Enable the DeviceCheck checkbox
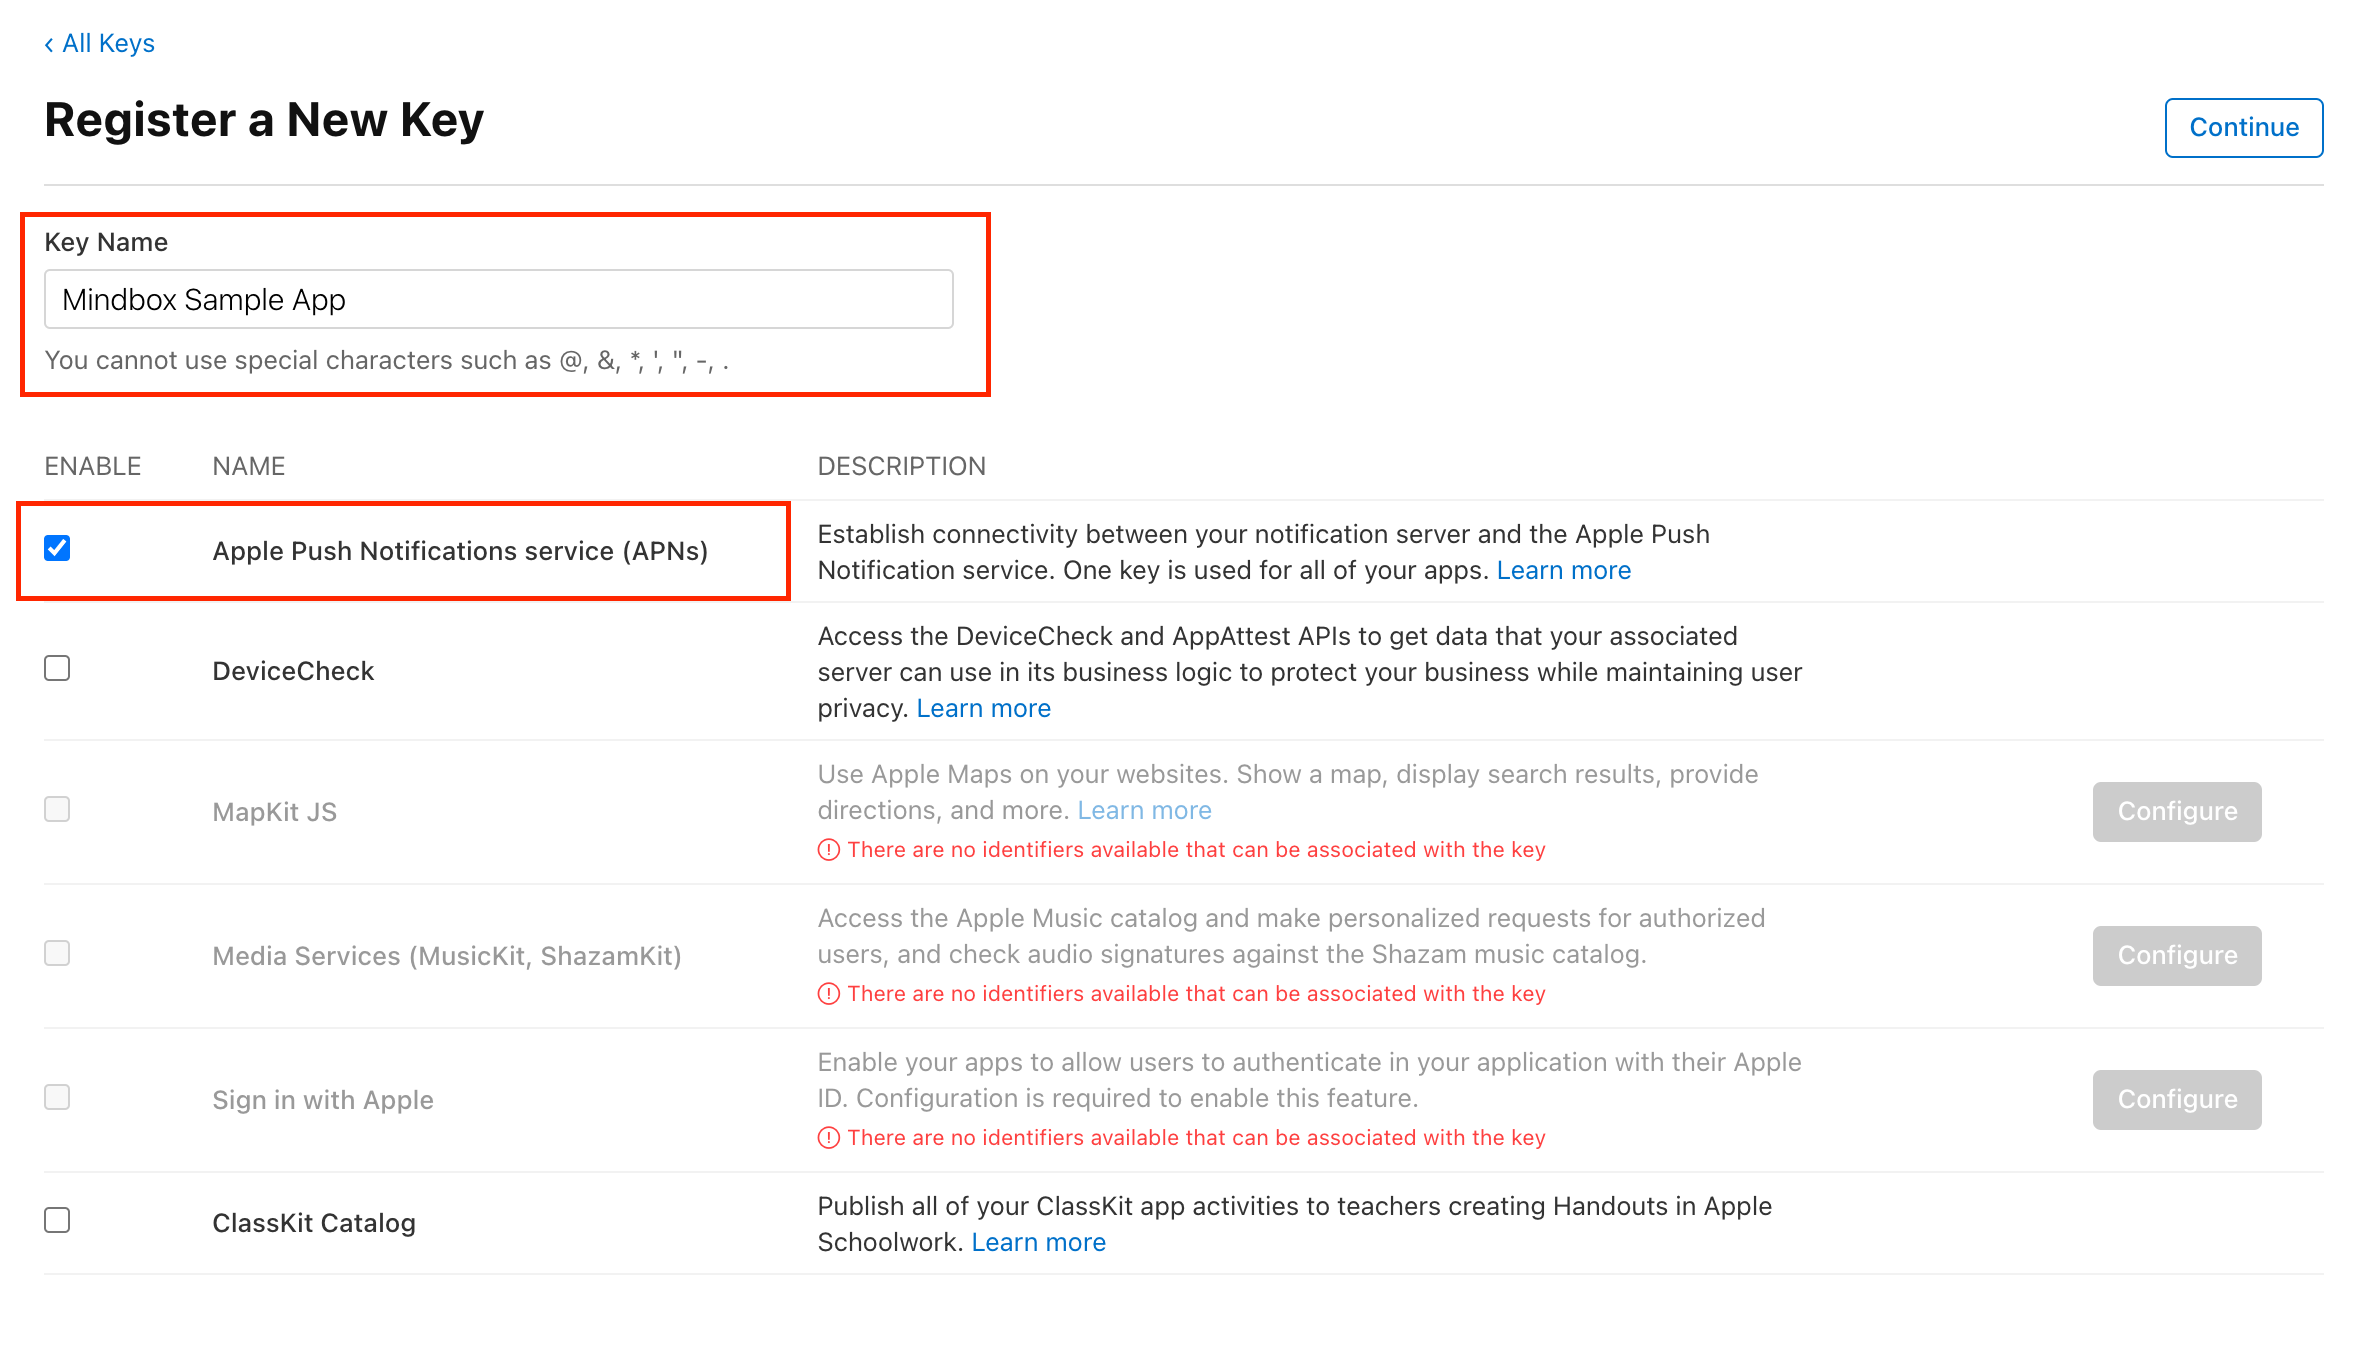2362x1346 pixels. tap(57, 668)
